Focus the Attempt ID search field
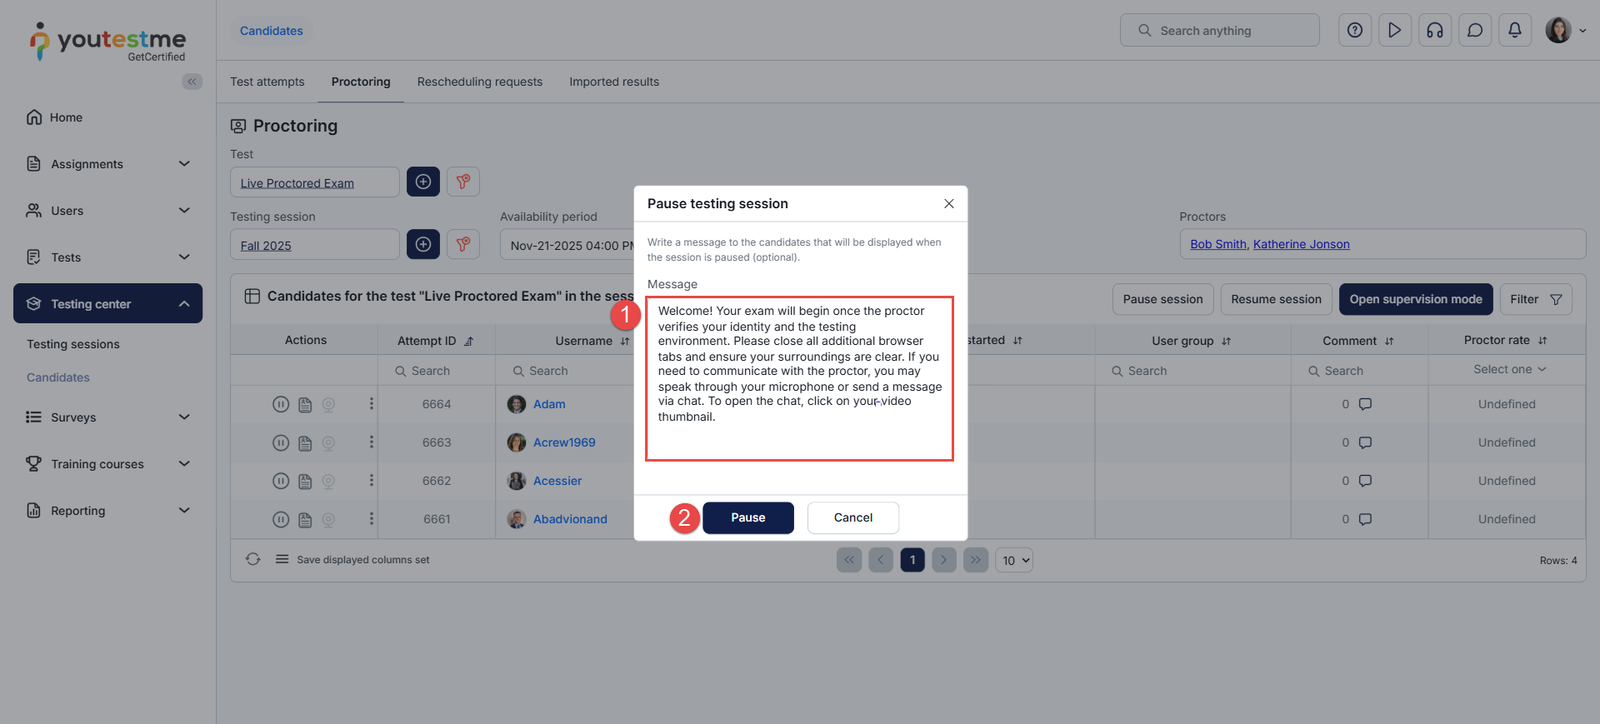Viewport: 1600px width, 724px height. click(437, 371)
